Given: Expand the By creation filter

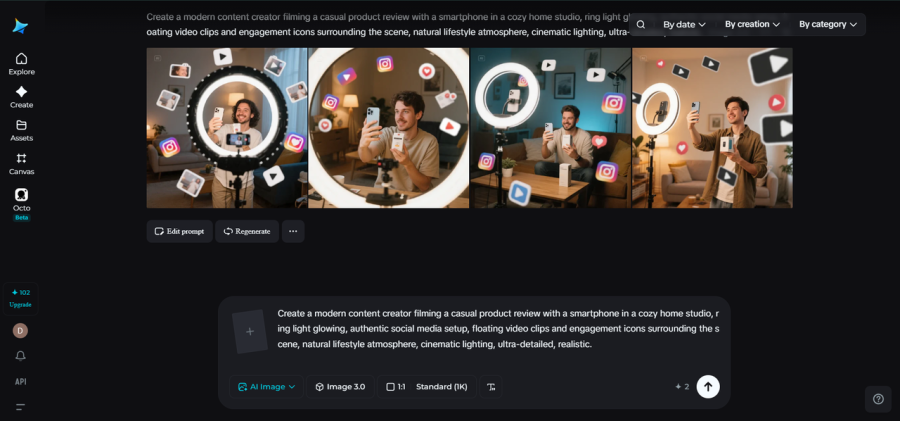Looking at the screenshot, I should 752,24.
